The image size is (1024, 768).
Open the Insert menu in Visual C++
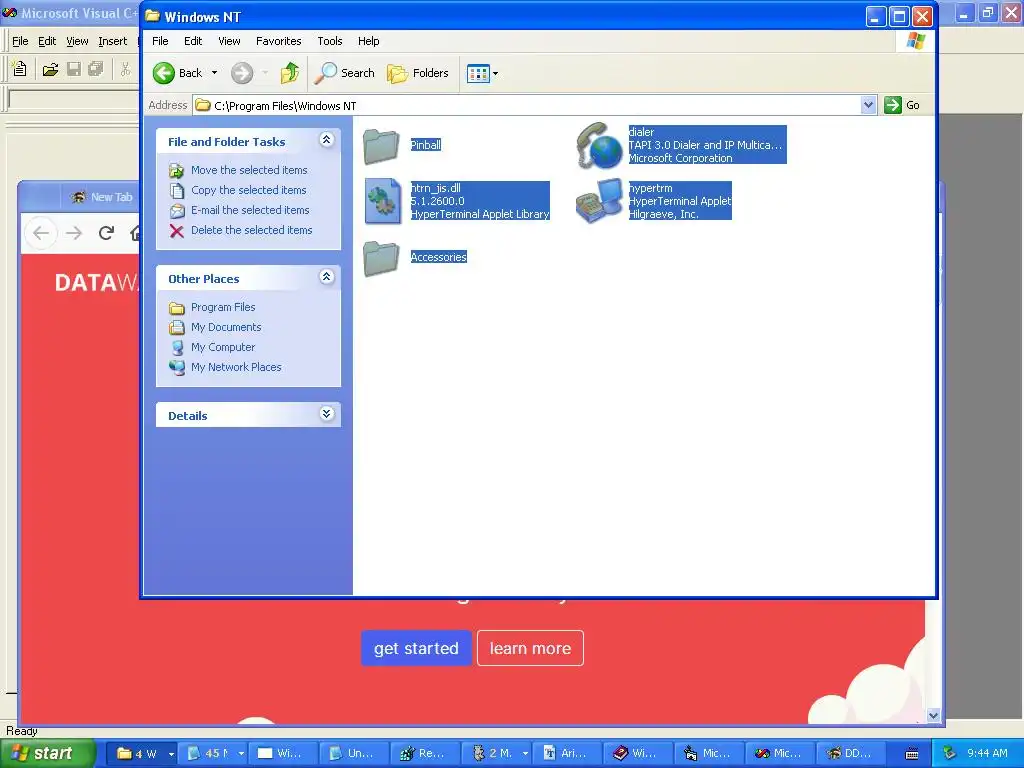point(112,41)
